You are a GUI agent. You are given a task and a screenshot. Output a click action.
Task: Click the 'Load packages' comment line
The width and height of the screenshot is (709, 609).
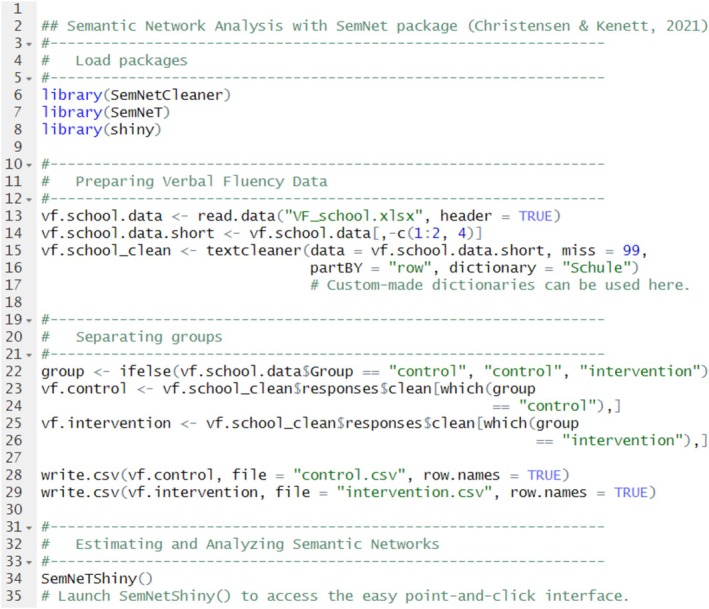[x=114, y=61]
